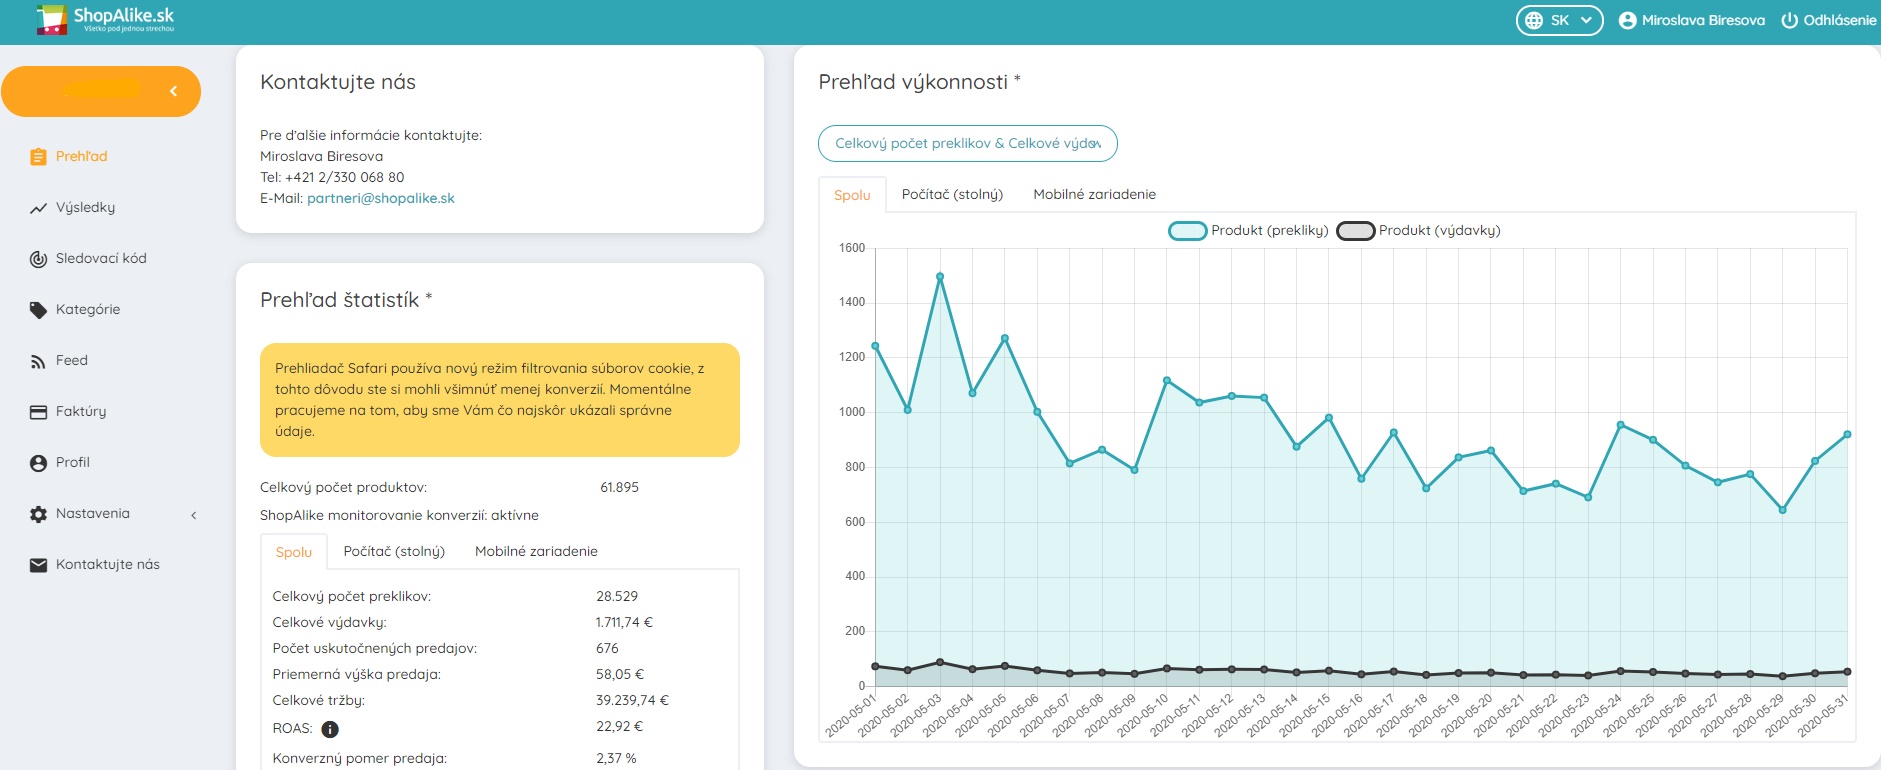Click the Kontaktujte nás envelope icon

coord(38,565)
